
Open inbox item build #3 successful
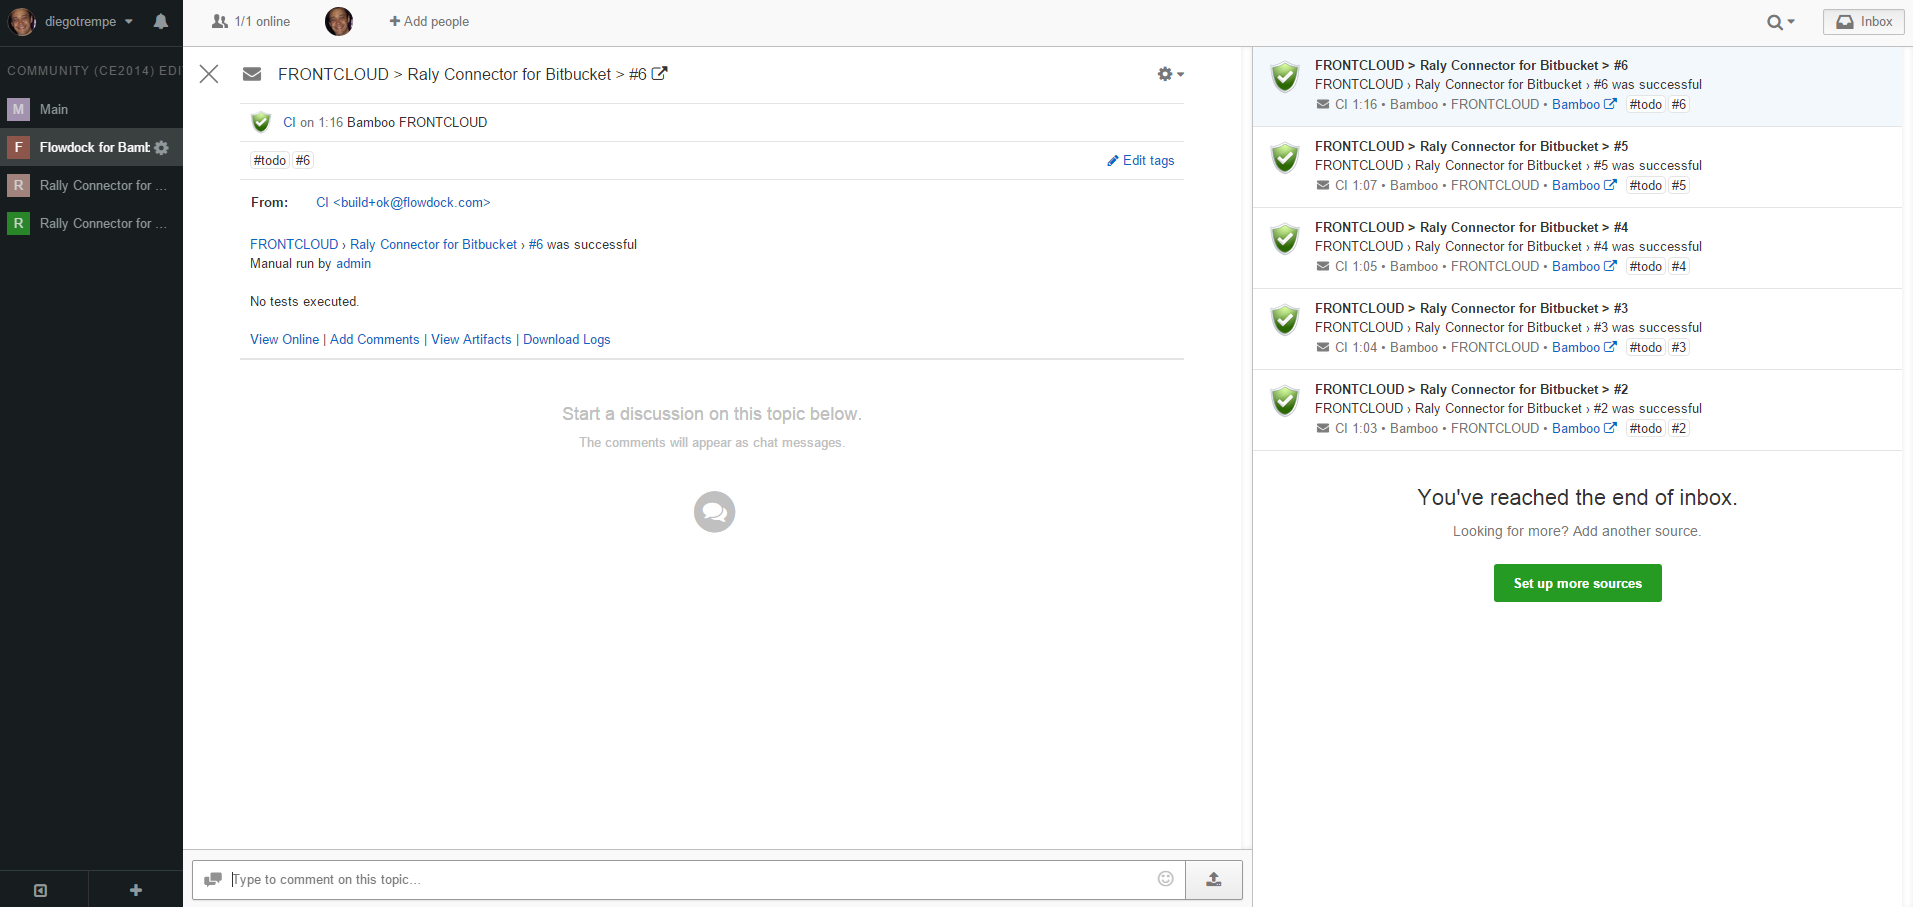[x=1578, y=329]
